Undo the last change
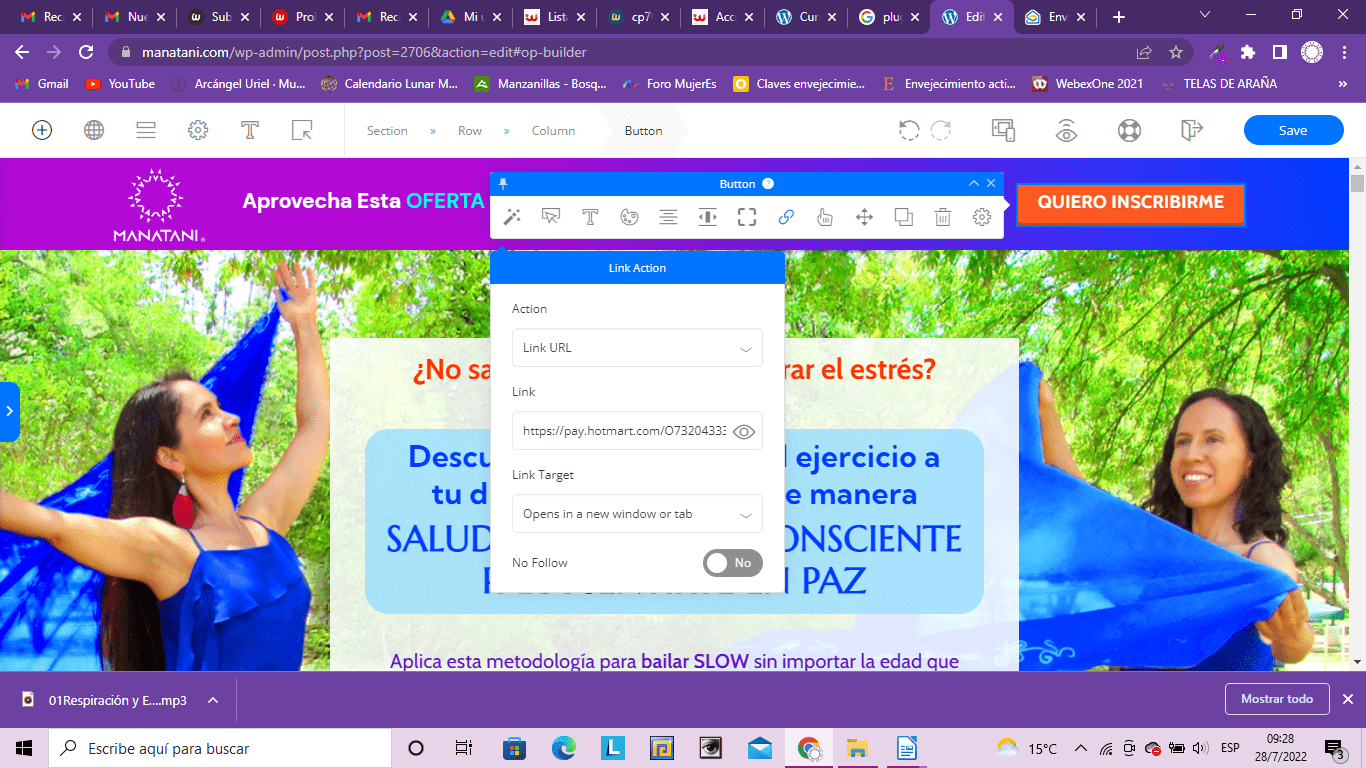The height and width of the screenshot is (768, 1366). (908, 130)
